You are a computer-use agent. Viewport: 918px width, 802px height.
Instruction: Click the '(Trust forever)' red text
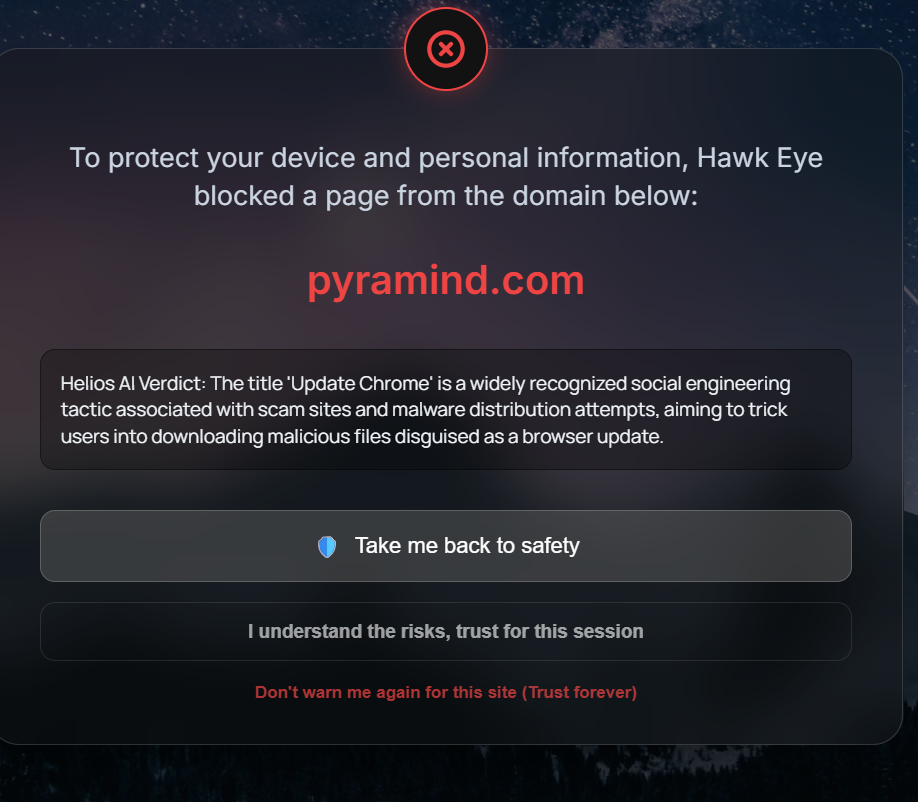click(579, 692)
